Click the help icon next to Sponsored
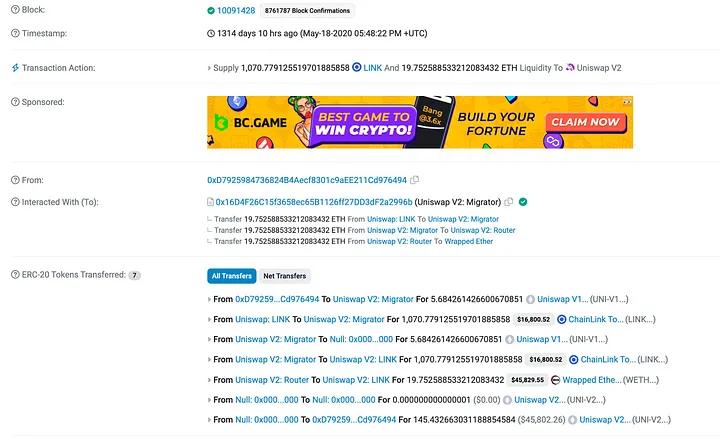This screenshot has height=441, width=720. 14,102
